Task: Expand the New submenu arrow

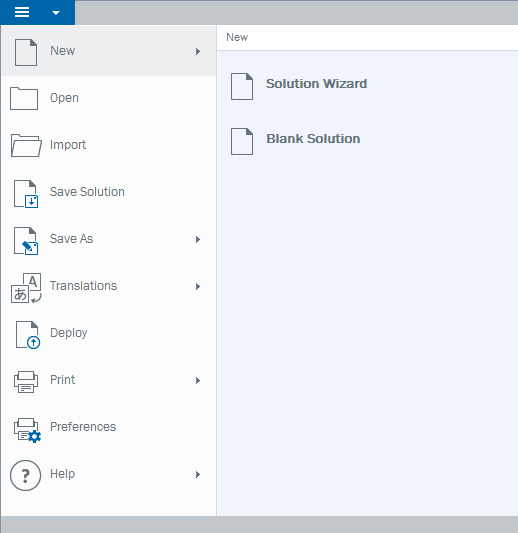Action: pos(198,51)
